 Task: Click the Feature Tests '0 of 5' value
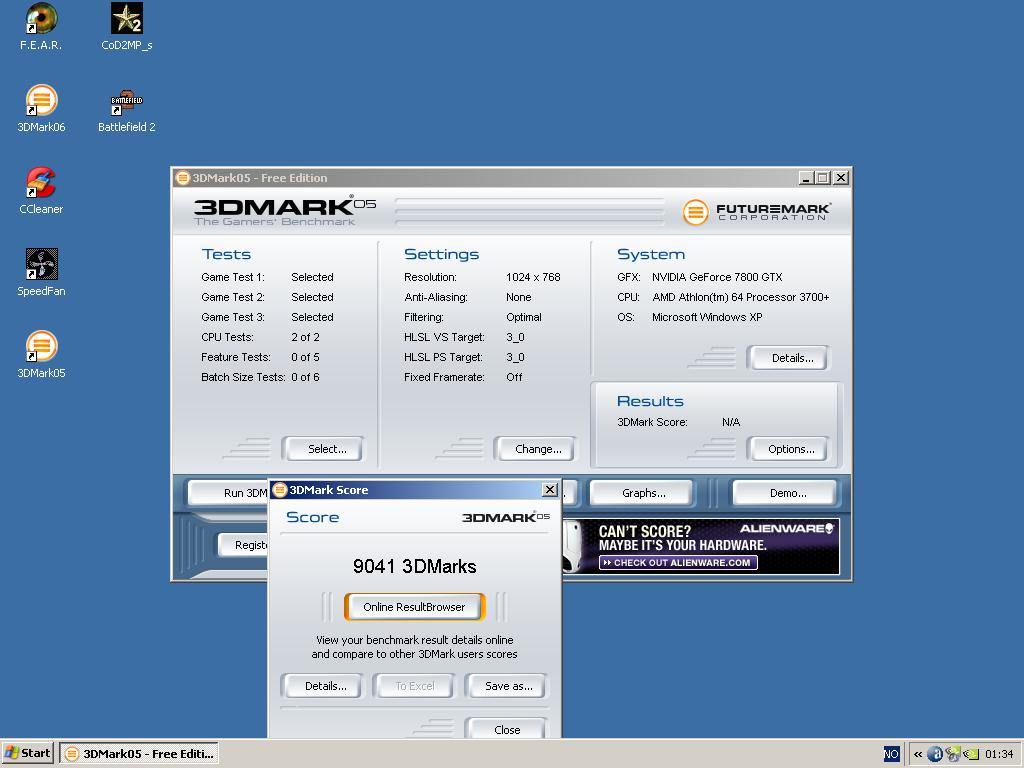305,357
